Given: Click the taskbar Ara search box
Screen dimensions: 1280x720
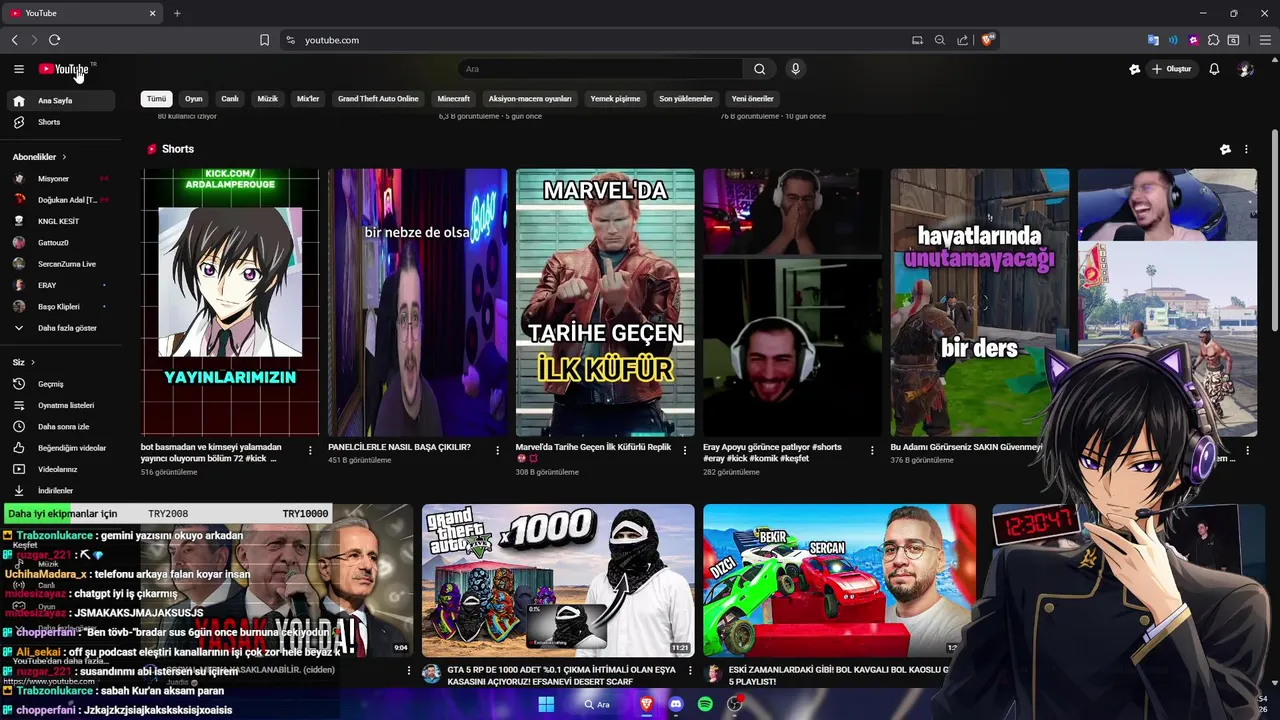Looking at the screenshot, I should click(x=597, y=705).
